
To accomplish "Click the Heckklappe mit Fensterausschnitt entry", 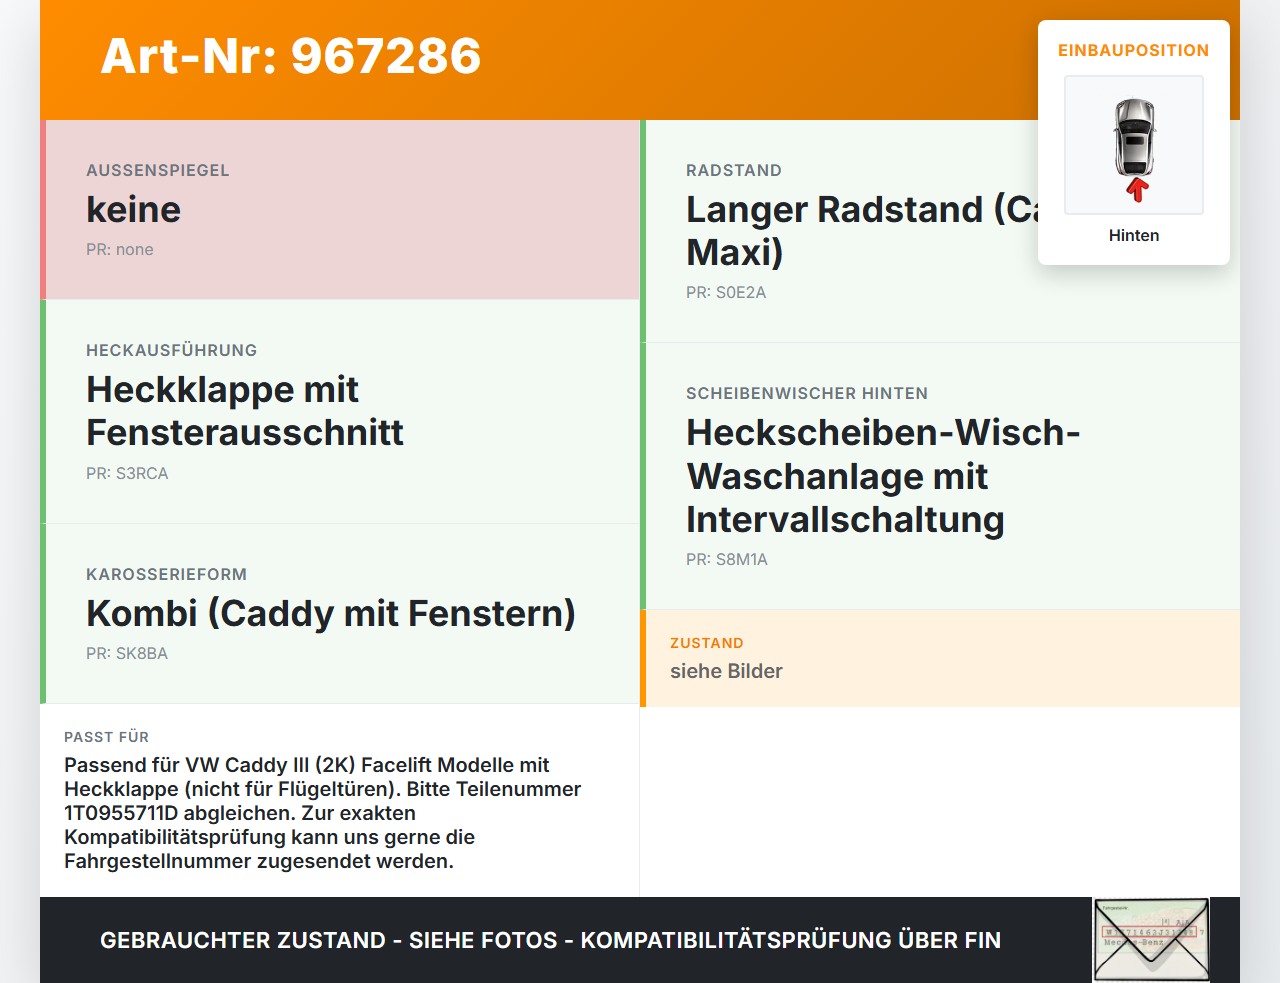I will 245,411.
